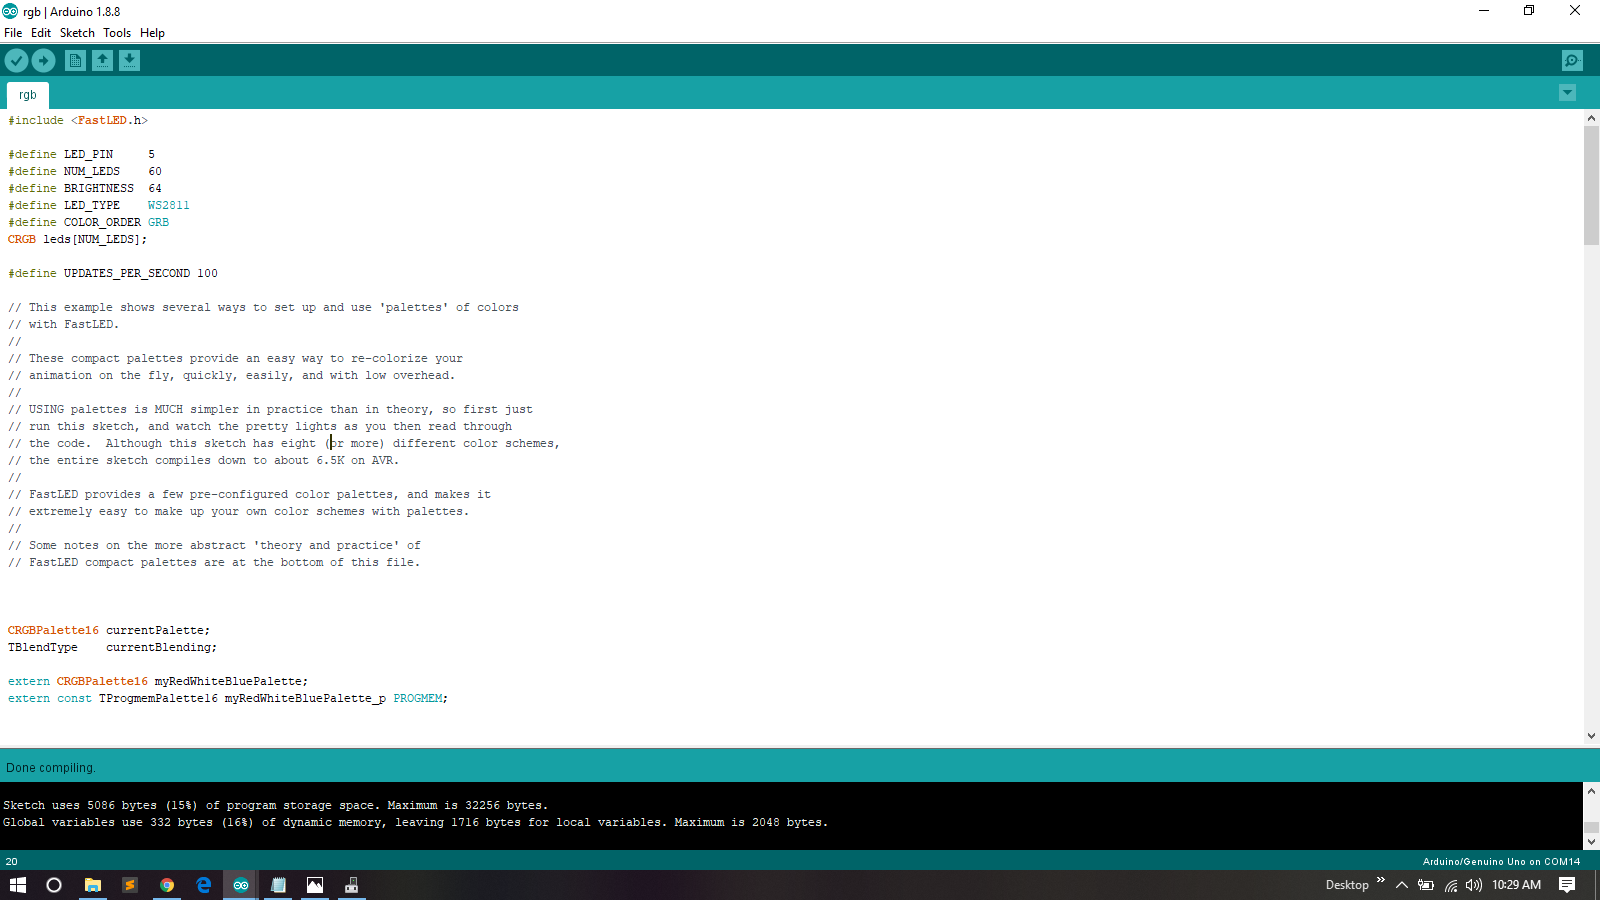1600x900 pixels.
Task: Select the rgb sketch tab
Action: tap(27, 95)
